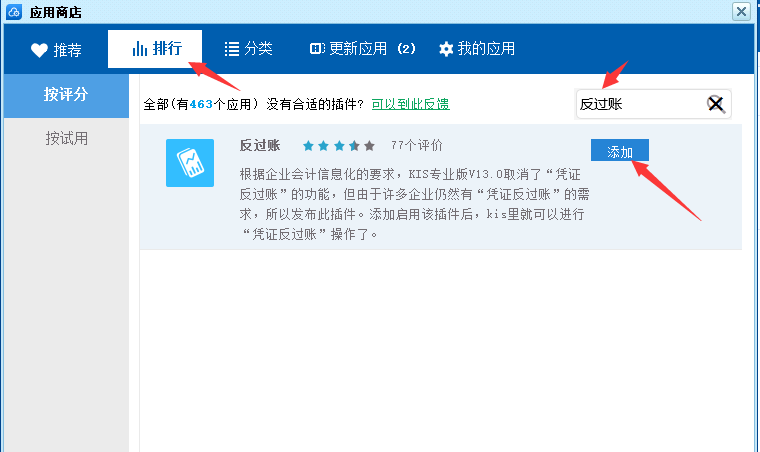Image resolution: width=760 pixels, height=452 pixels.
Task: Open the 77个评价 review count
Action: click(x=417, y=145)
